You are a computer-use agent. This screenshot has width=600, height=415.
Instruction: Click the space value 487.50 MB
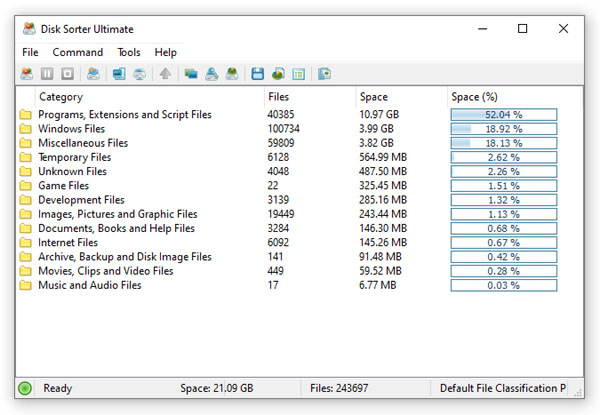383,171
